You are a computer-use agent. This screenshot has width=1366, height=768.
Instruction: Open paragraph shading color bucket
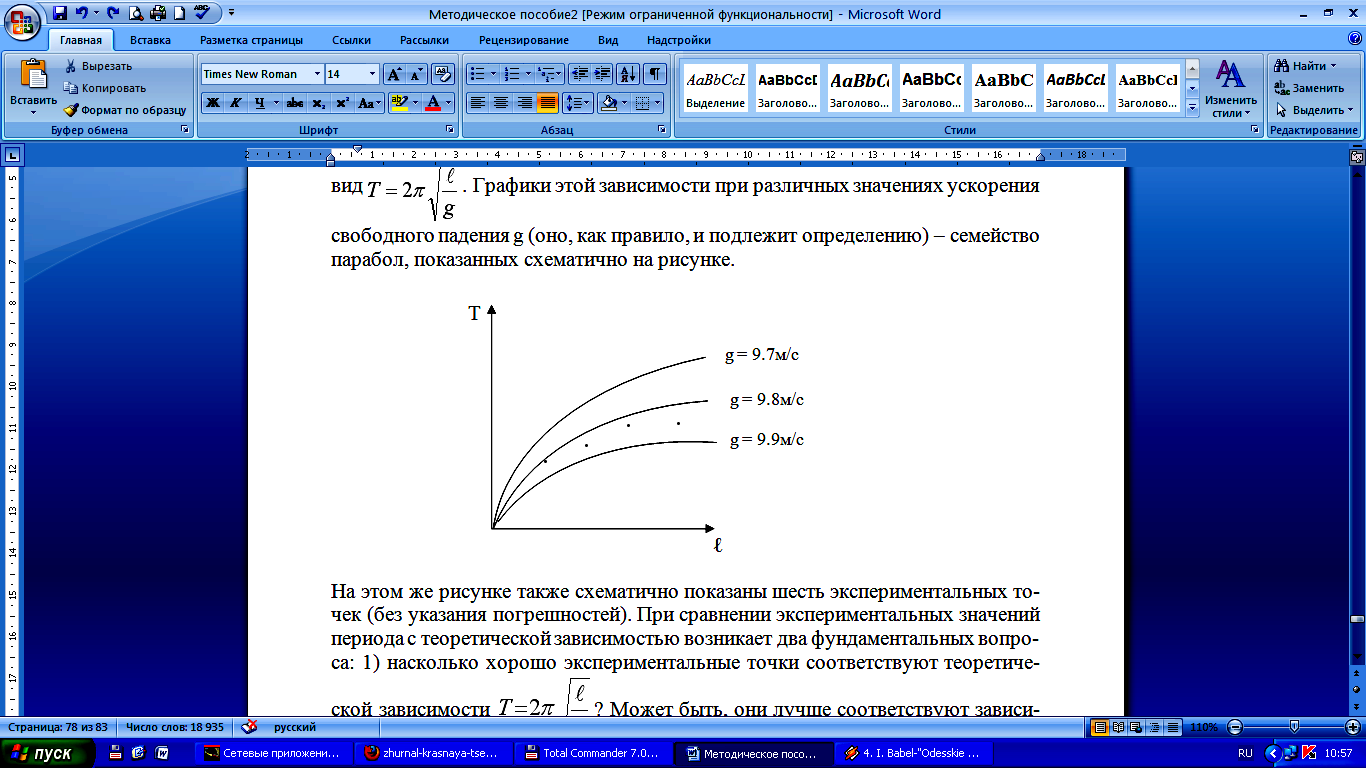pos(607,102)
